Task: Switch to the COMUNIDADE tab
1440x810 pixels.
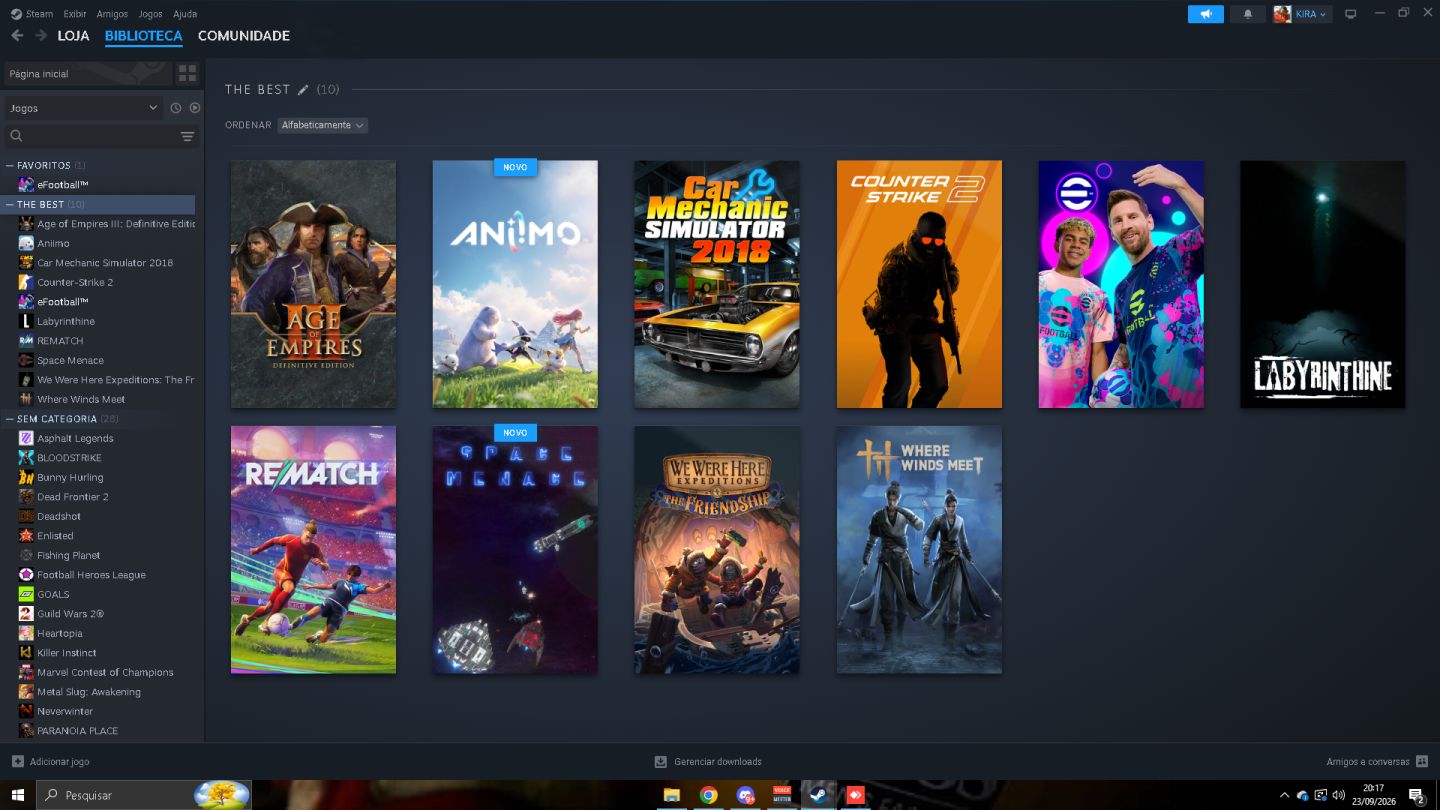Action: 244,36
